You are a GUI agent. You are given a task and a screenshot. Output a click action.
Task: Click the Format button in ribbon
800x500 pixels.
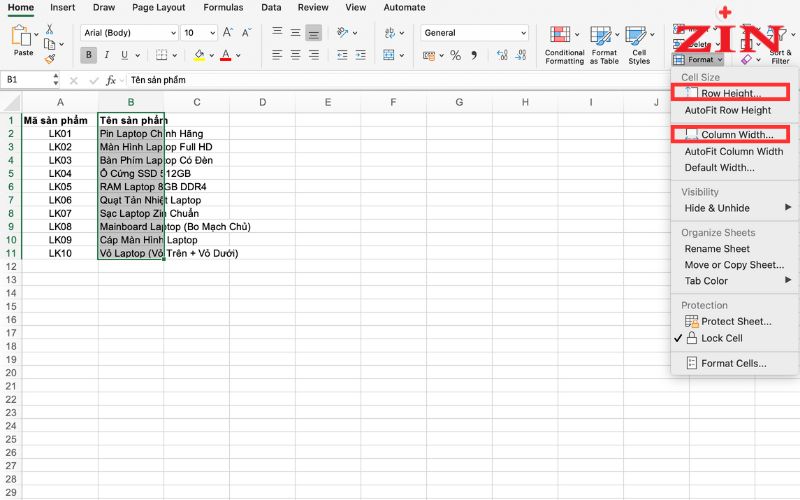tap(697, 60)
